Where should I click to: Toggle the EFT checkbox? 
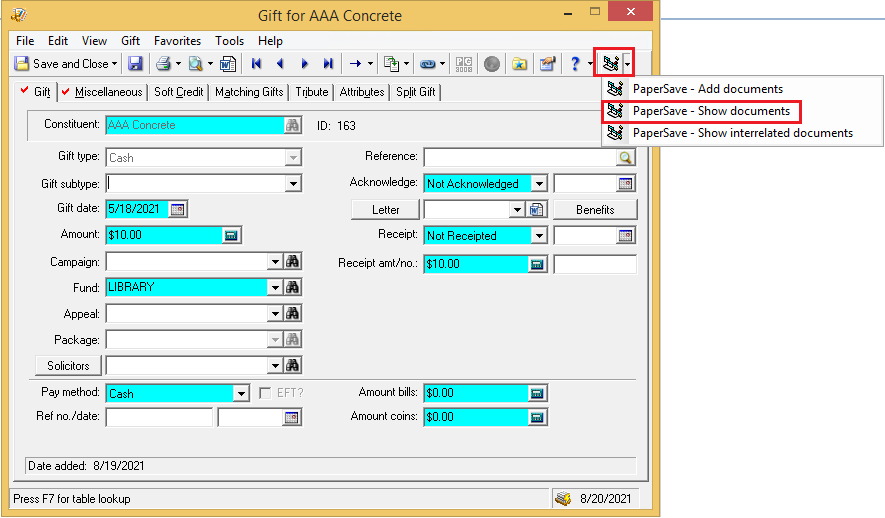point(266,393)
